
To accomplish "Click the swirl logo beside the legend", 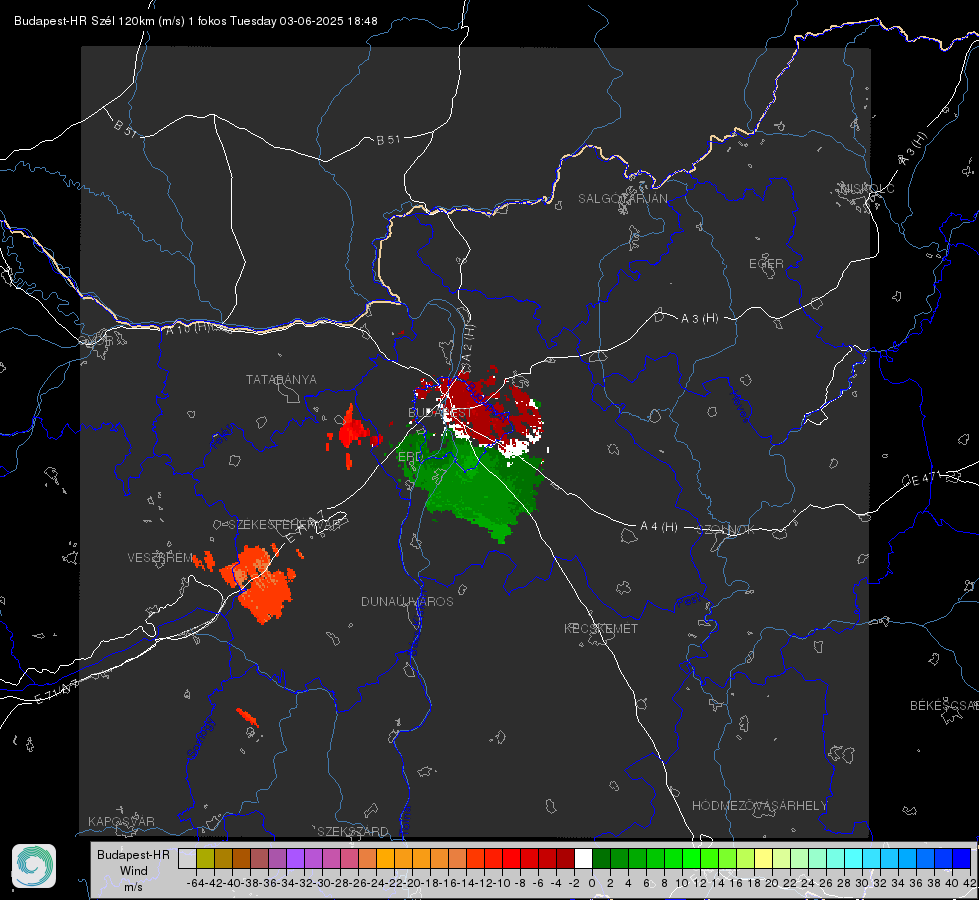I will coord(34,866).
